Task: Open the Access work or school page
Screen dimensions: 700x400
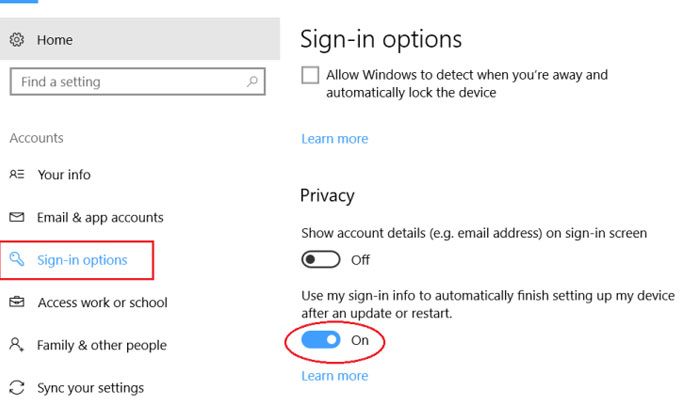Action: click(x=102, y=302)
